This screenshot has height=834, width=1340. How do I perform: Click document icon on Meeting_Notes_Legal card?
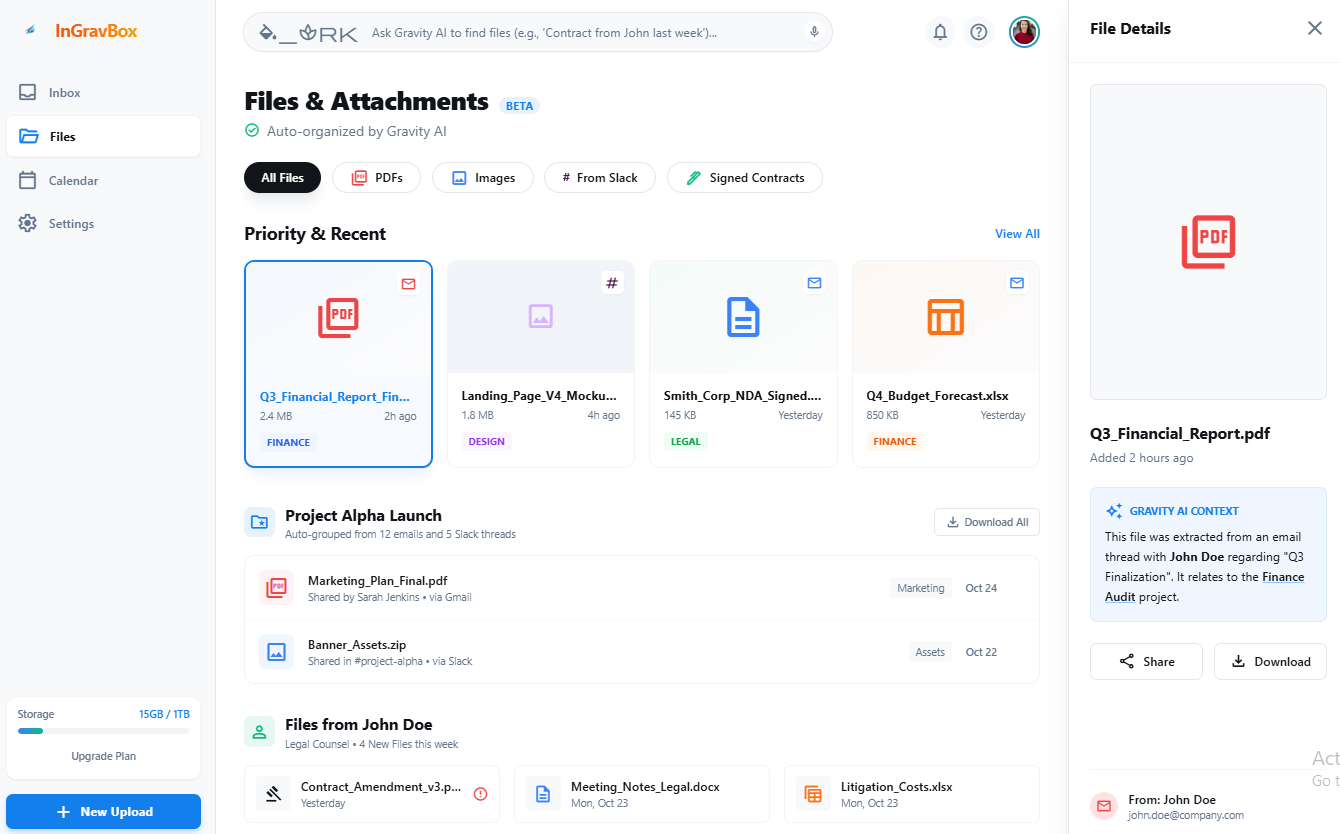tap(543, 794)
